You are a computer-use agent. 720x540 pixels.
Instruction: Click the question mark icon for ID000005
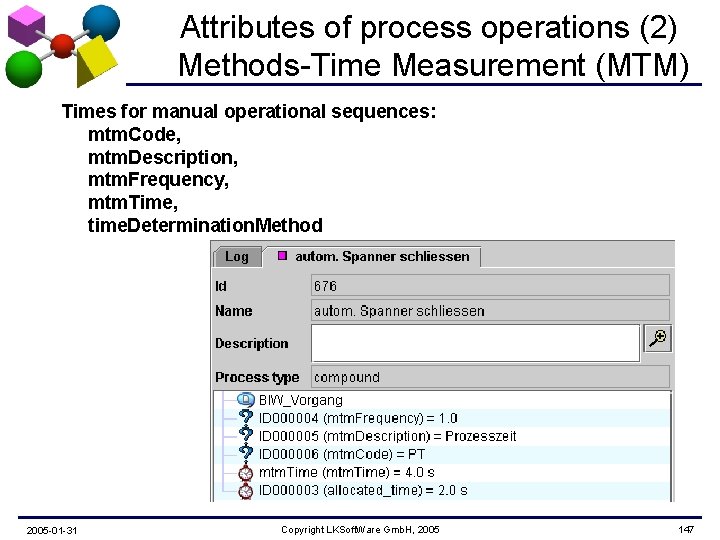246,436
